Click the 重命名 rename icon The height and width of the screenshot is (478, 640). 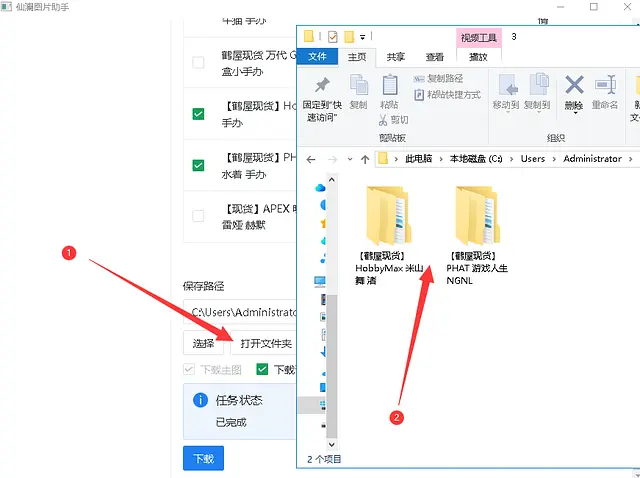[x=605, y=85]
